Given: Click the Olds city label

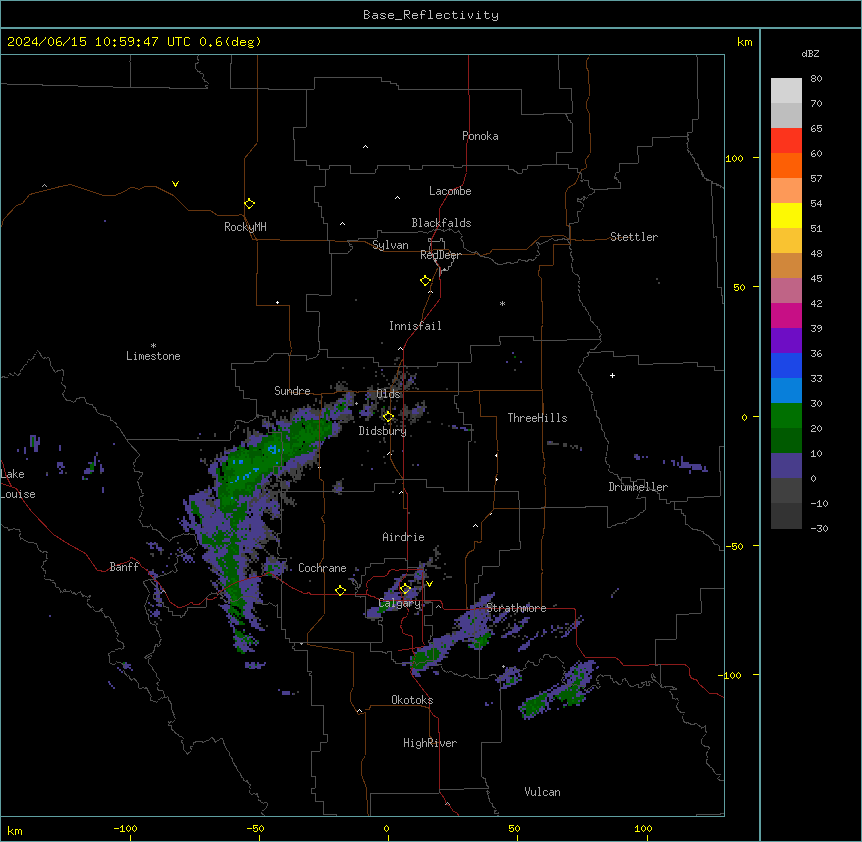Looking at the screenshot, I should click(x=388, y=394).
